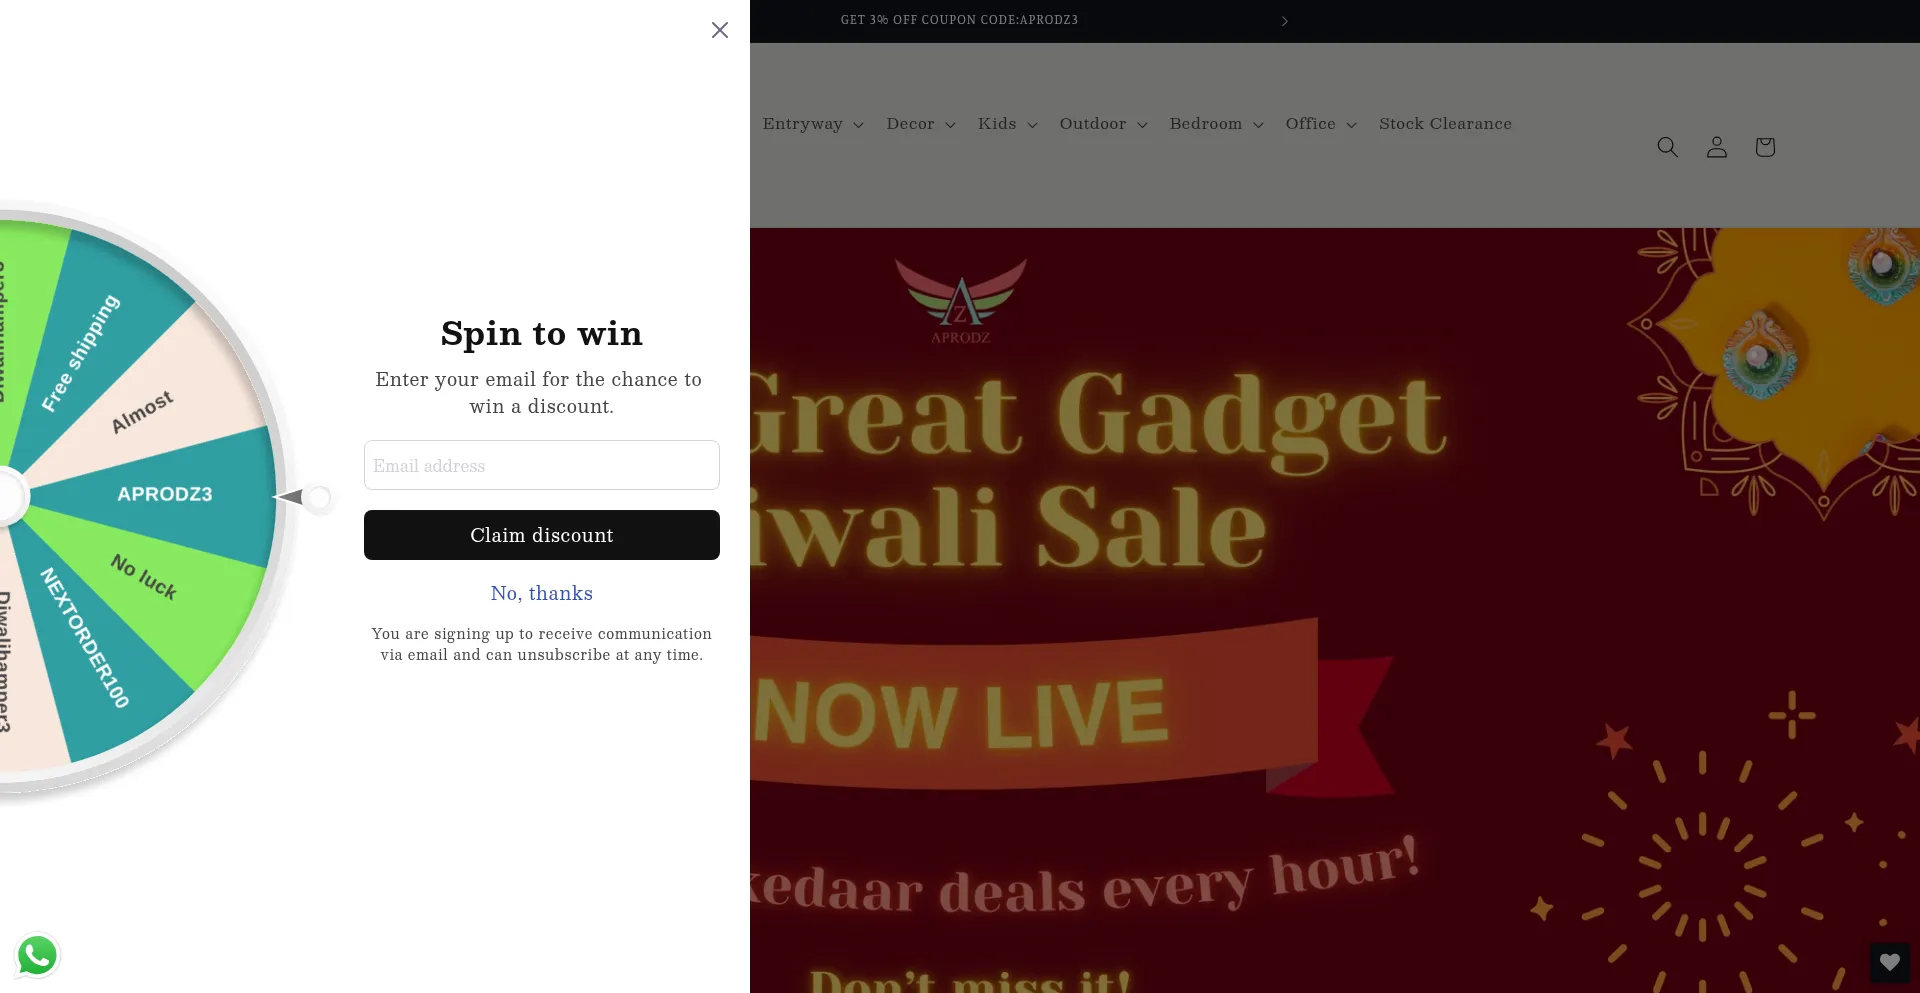Click the Claim discount button

pyautogui.click(x=541, y=535)
